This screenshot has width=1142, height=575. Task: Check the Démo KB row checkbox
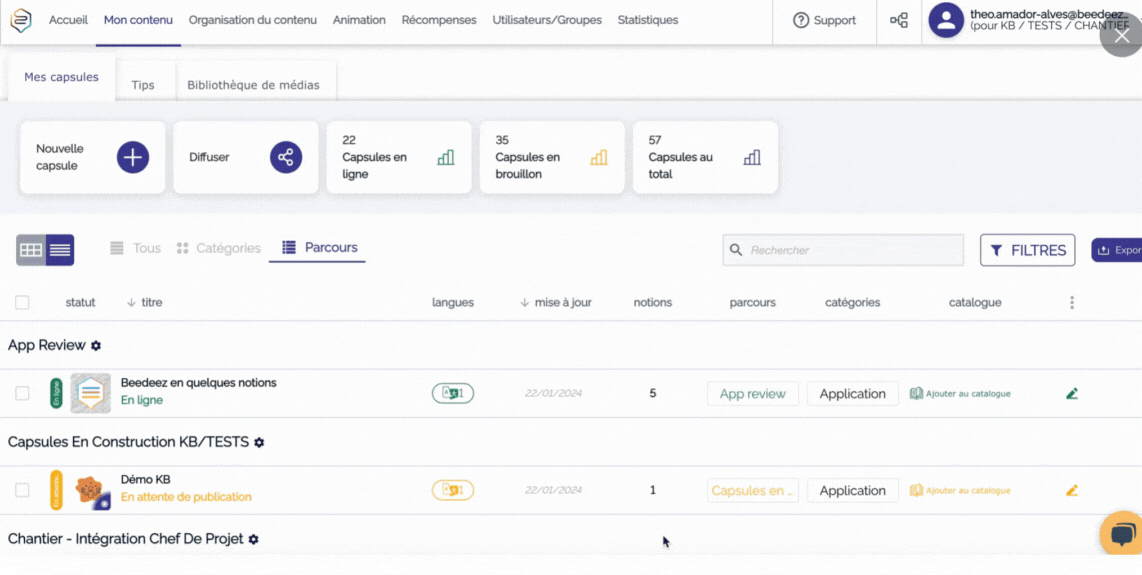22,491
